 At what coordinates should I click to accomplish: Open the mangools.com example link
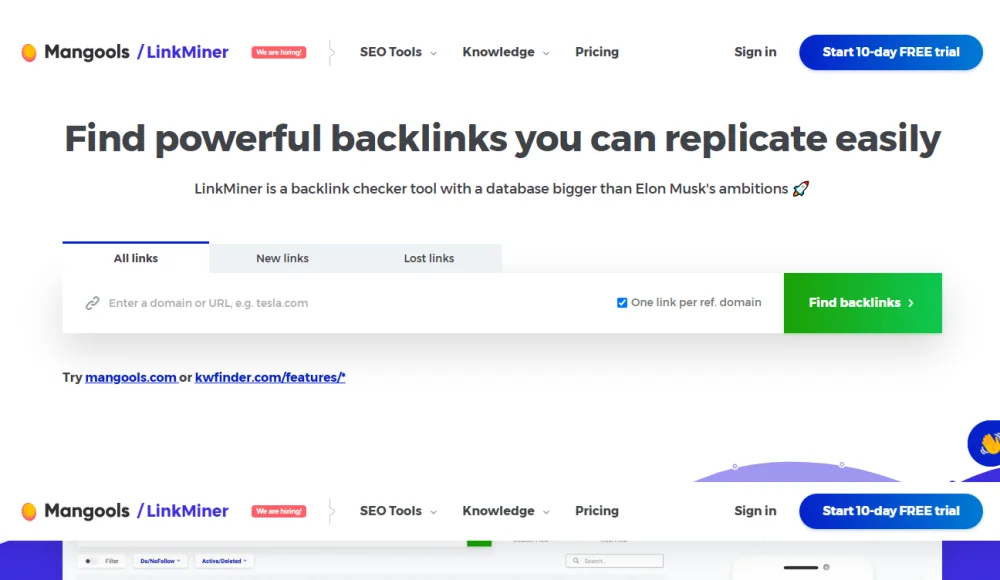(x=130, y=378)
